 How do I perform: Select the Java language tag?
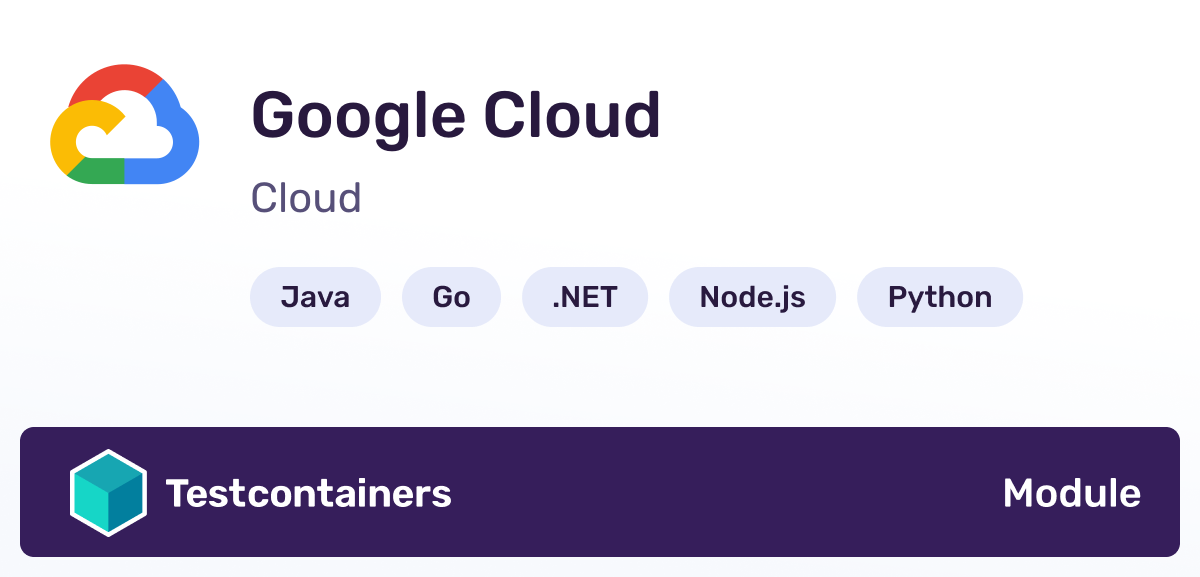315,297
